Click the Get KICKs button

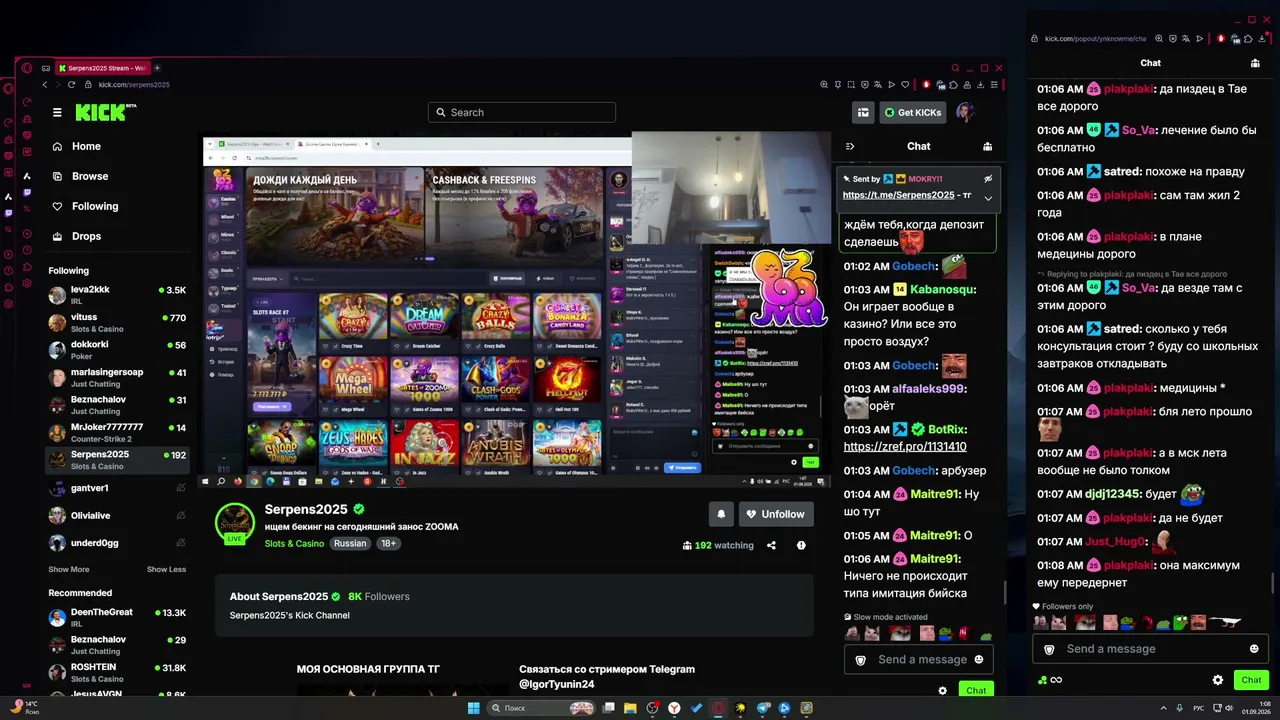913,112
